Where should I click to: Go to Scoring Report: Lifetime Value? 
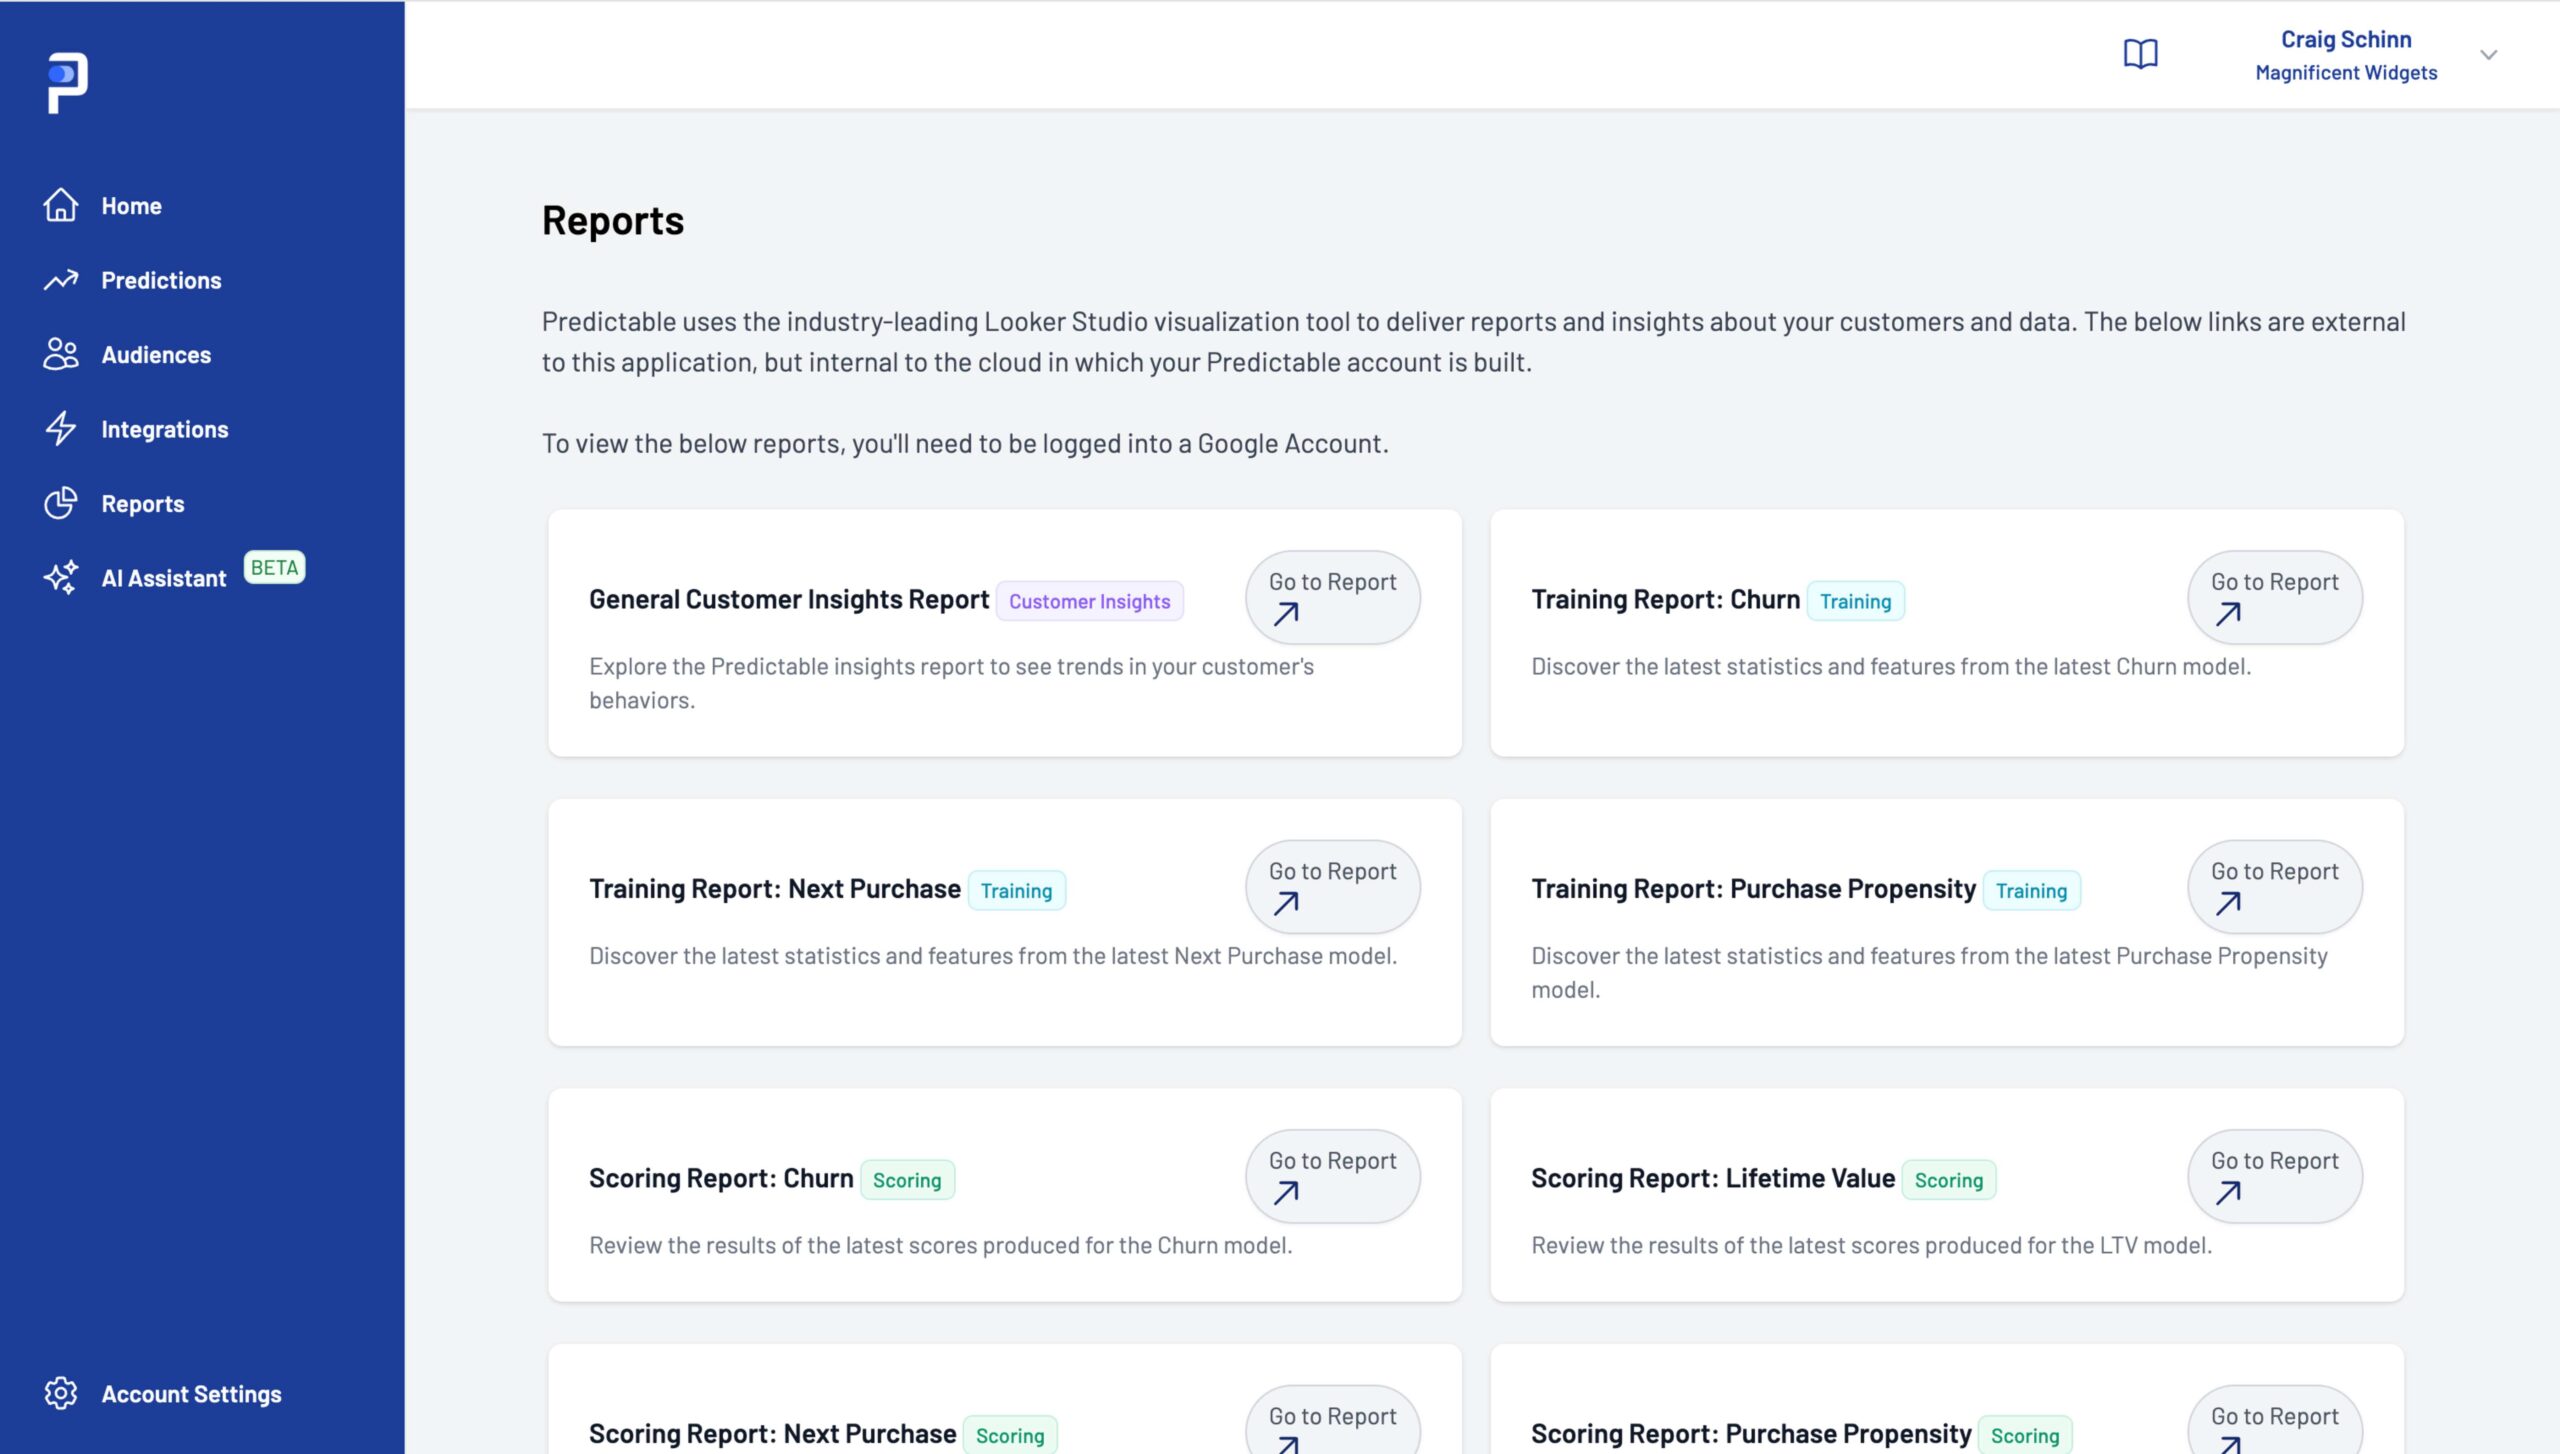point(2274,1176)
